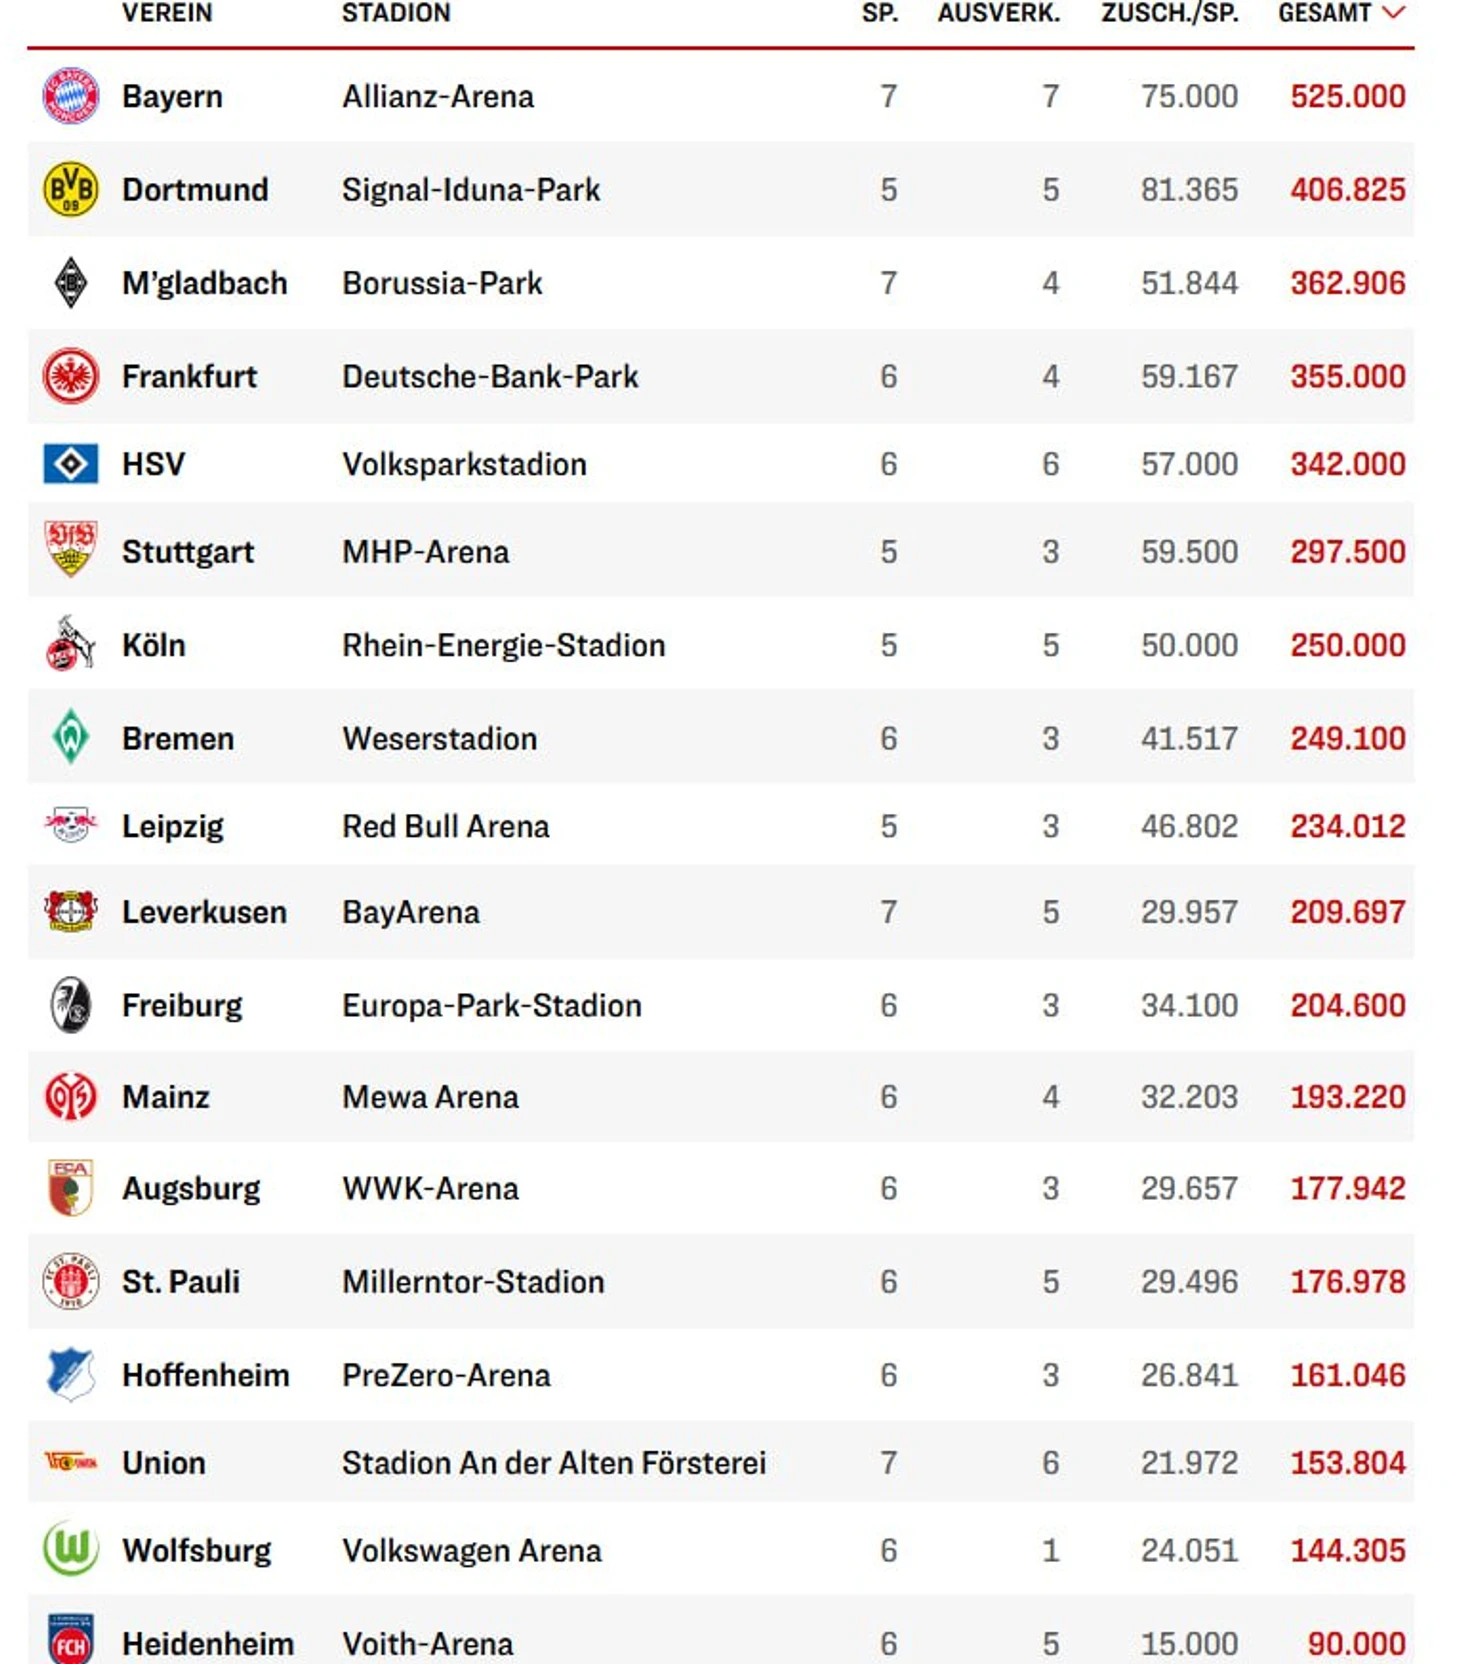The width and height of the screenshot is (1460, 1664).
Task: Click the Werder Bremen green logo
Action: click(x=70, y=738)
